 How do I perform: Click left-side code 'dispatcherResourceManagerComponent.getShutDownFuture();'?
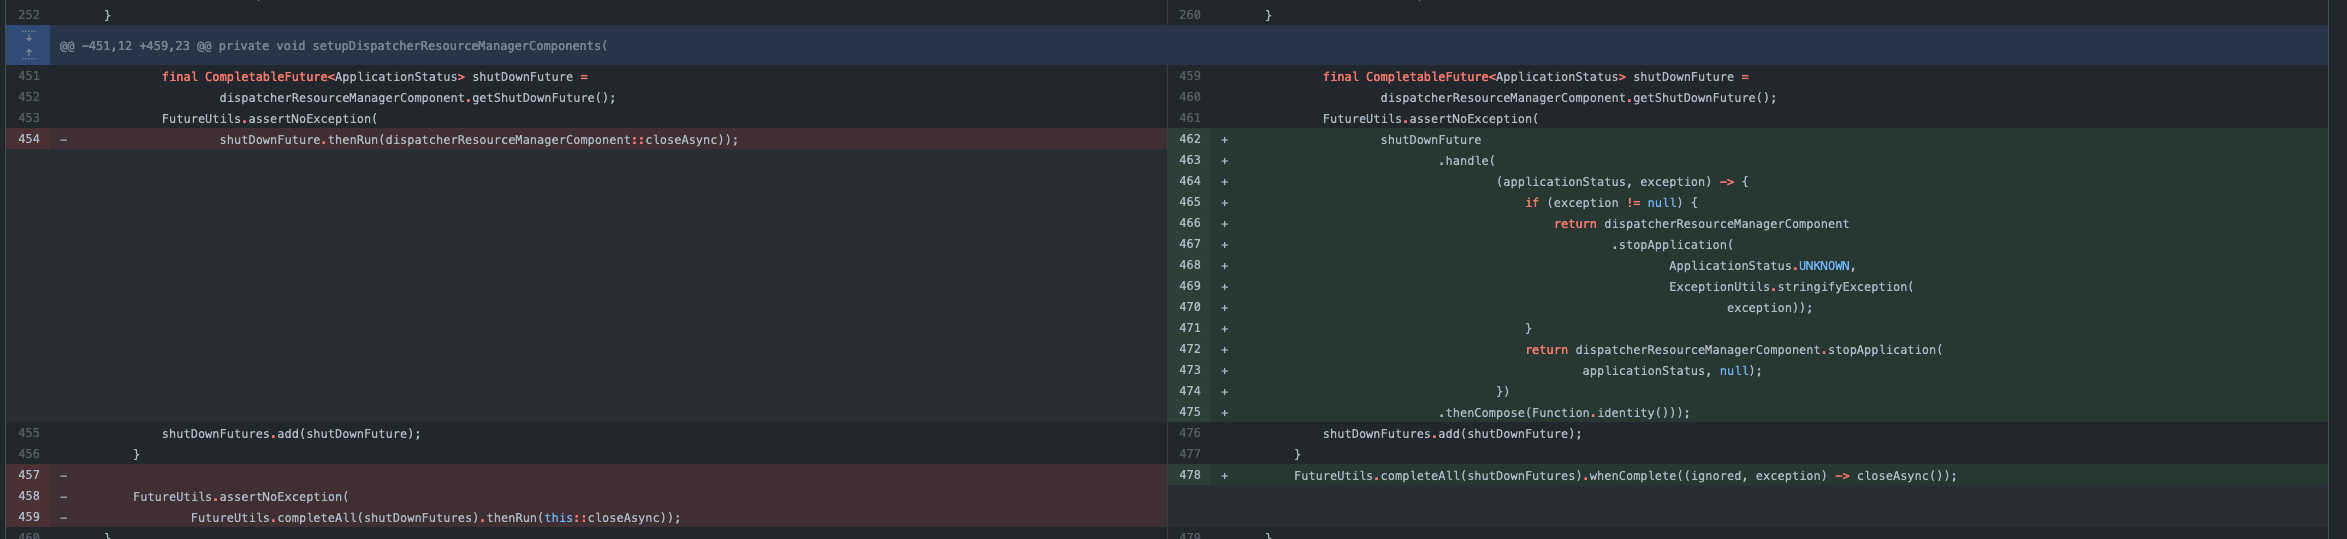pos(418,98)
